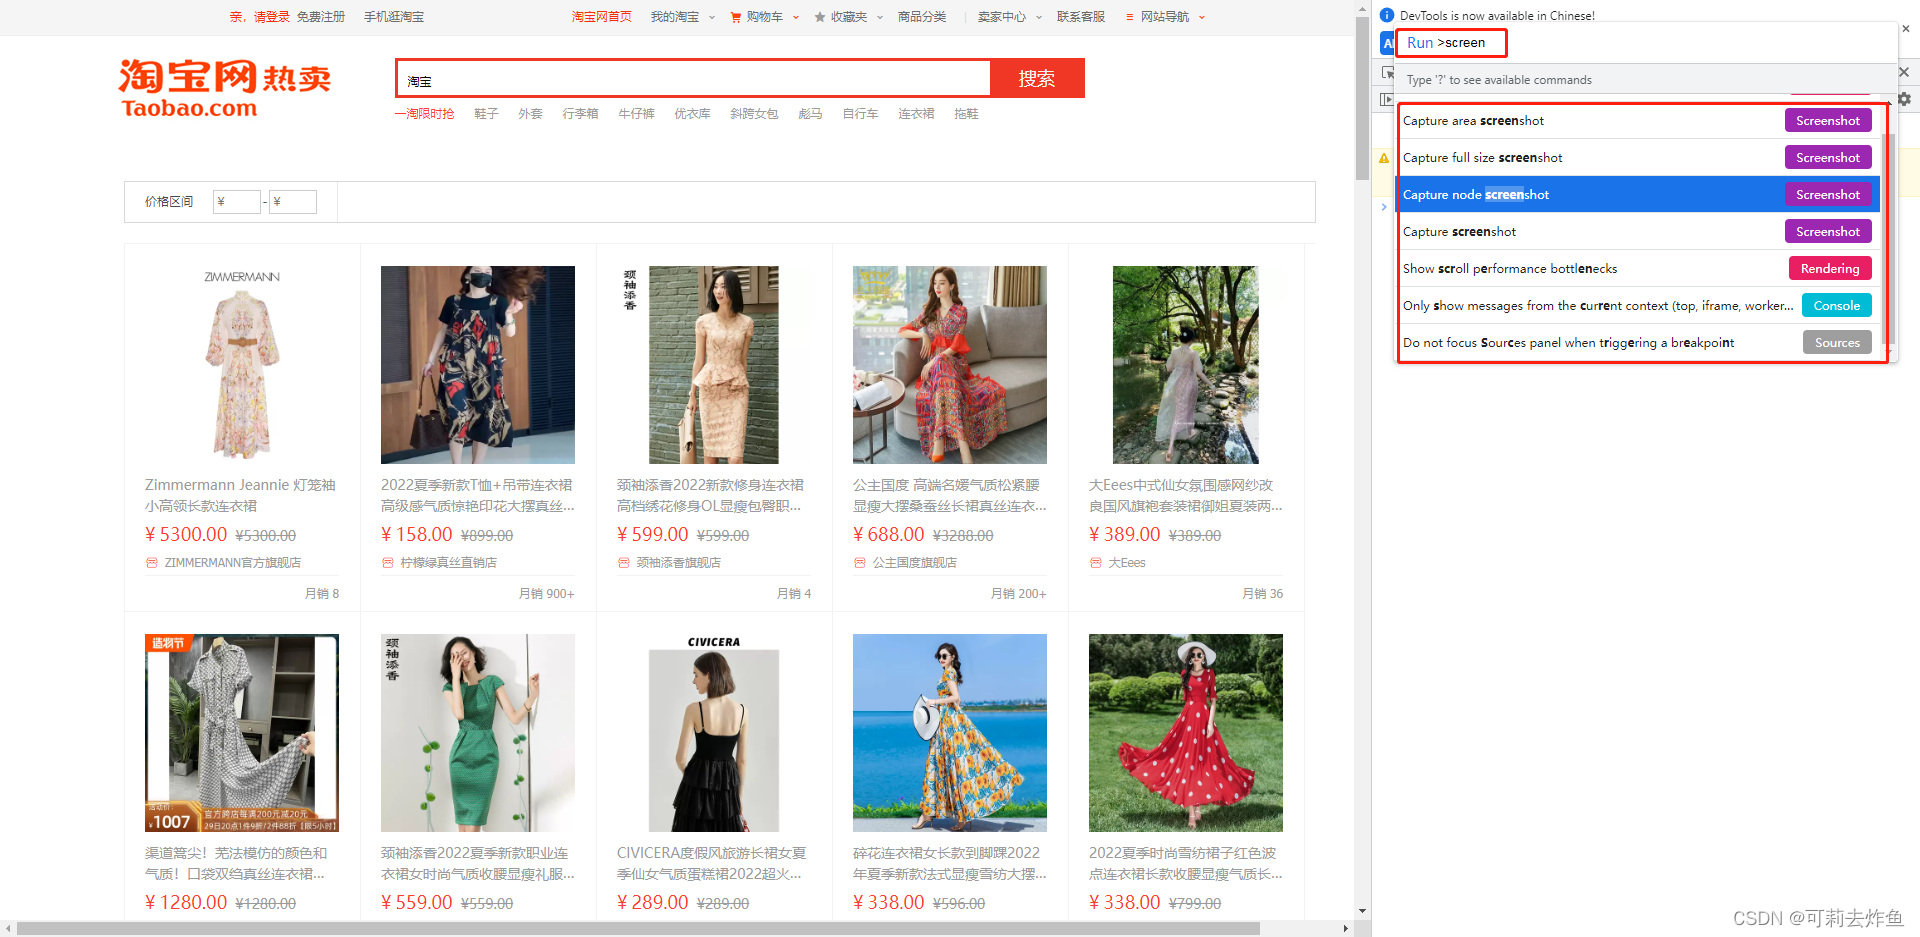Dismiss the DevTools Chinese language infobar
The height and width of the screenshot is (937, 1920).
point(1905,28)
